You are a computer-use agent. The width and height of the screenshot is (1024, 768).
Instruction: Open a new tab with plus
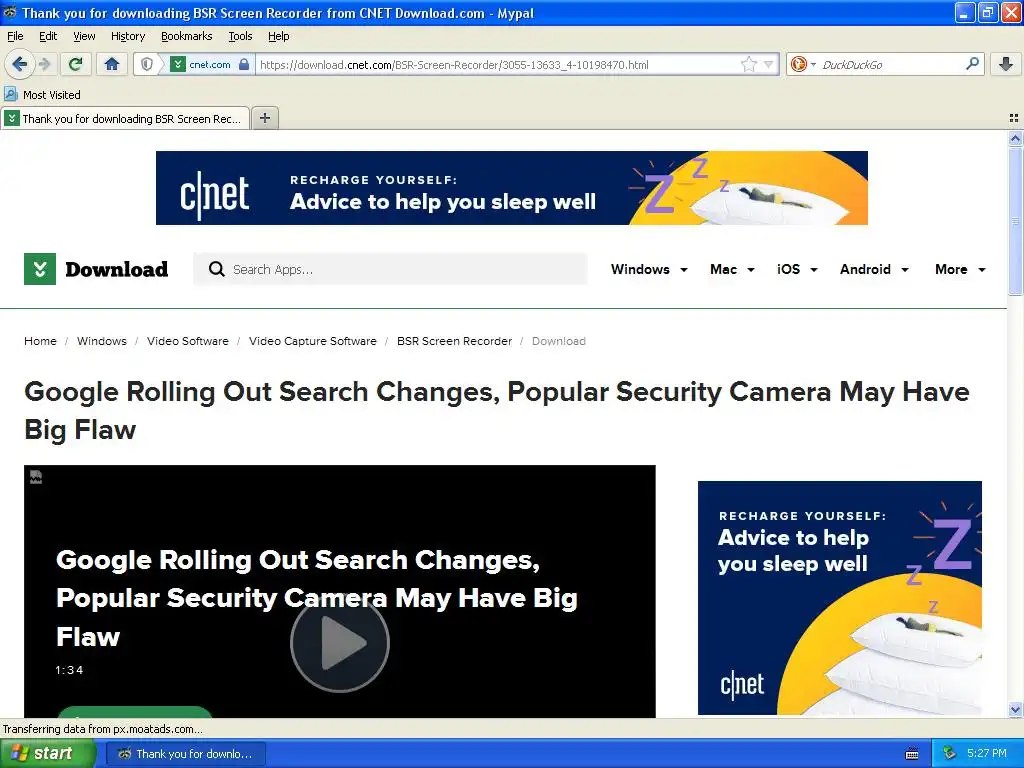pos(264,118)
